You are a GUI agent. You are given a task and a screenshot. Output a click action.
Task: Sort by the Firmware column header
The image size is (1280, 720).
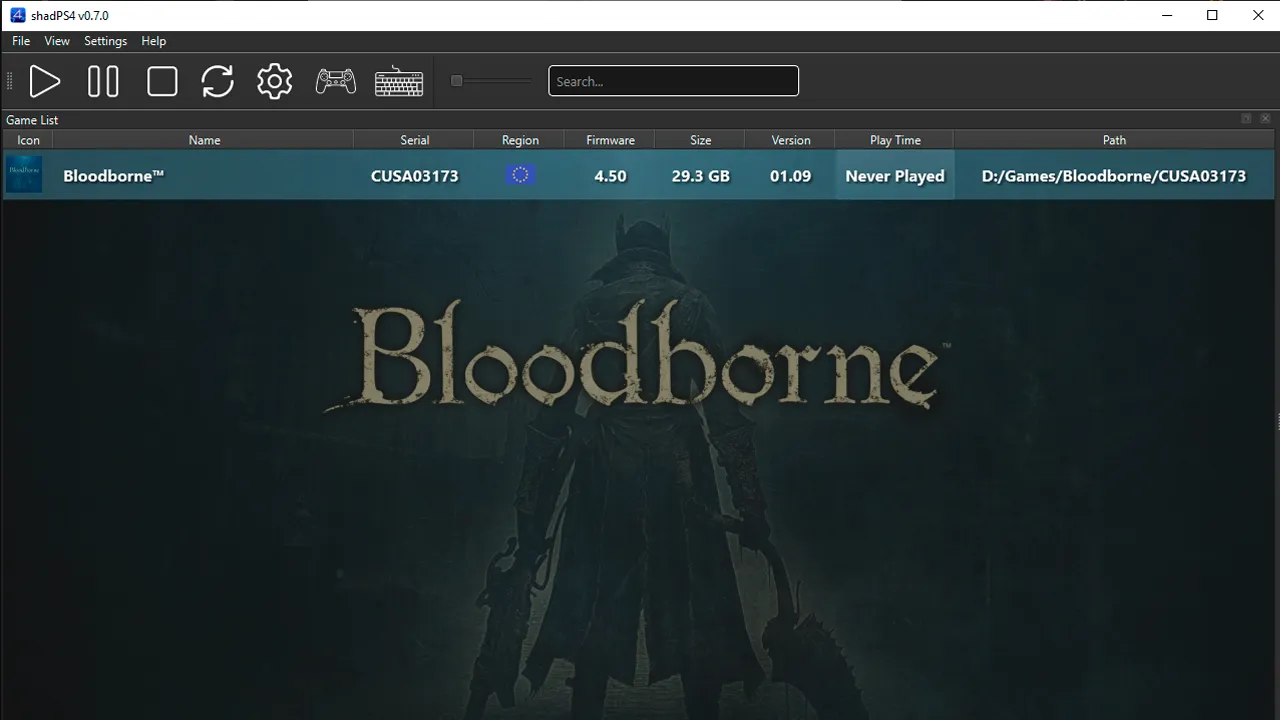pos(610,140)
